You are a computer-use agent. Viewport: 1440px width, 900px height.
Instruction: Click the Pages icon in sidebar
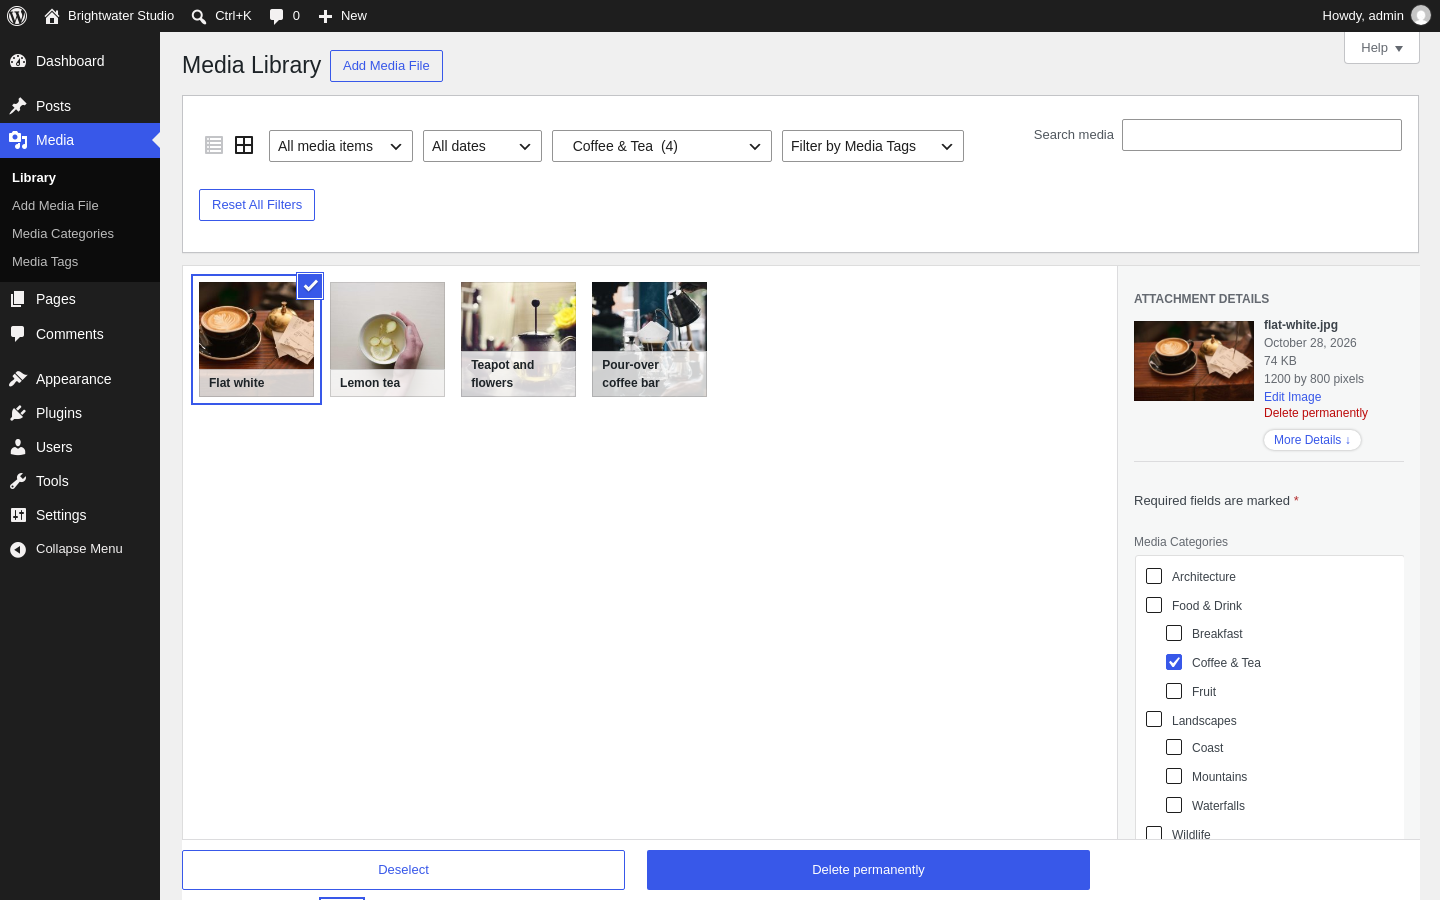[x=18, y=299]
